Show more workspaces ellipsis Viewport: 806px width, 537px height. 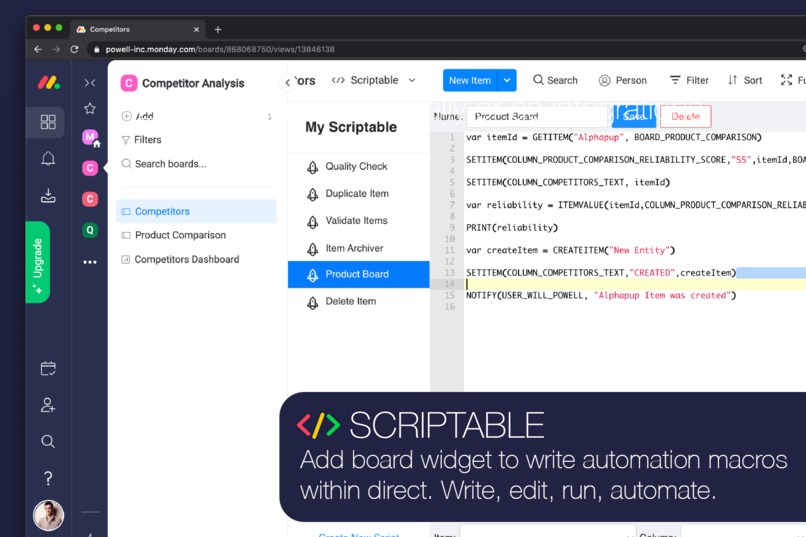90,262
